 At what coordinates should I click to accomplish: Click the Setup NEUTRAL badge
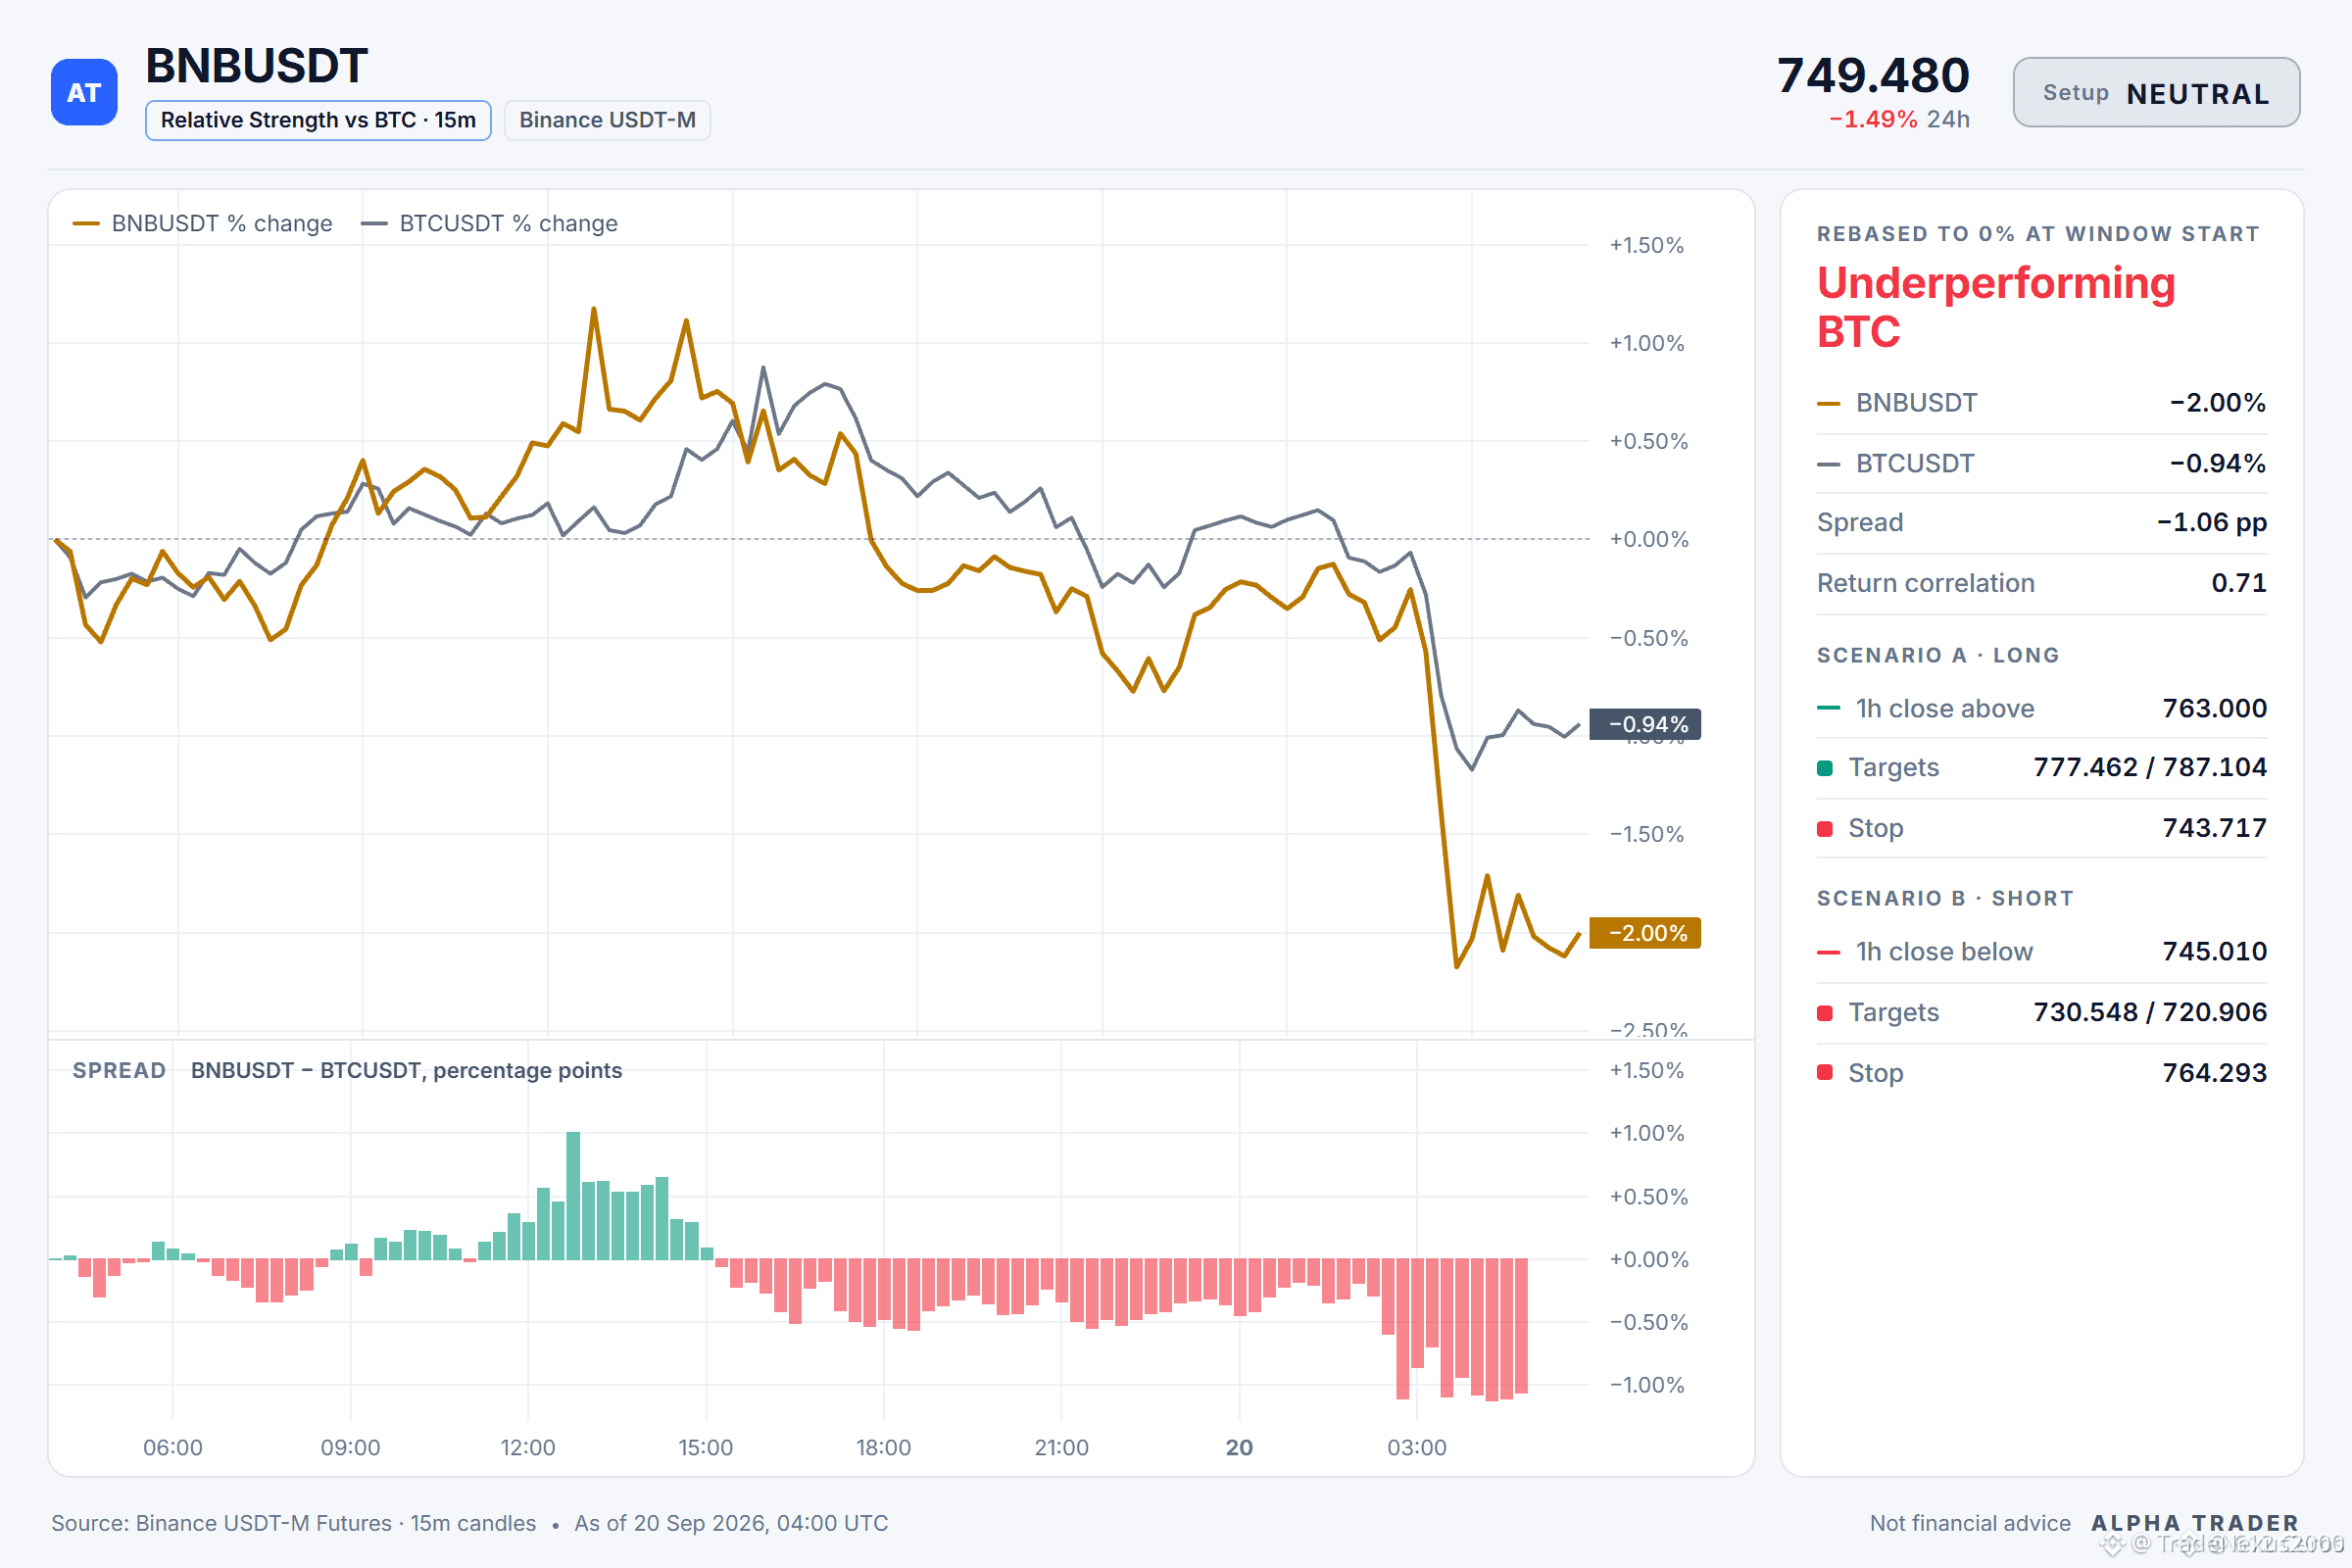[x=2156, y=92]
